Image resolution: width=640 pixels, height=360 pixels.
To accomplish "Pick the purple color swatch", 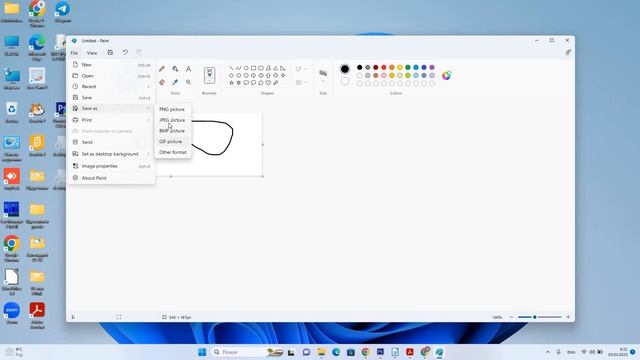I will click(x=432, y=67).
